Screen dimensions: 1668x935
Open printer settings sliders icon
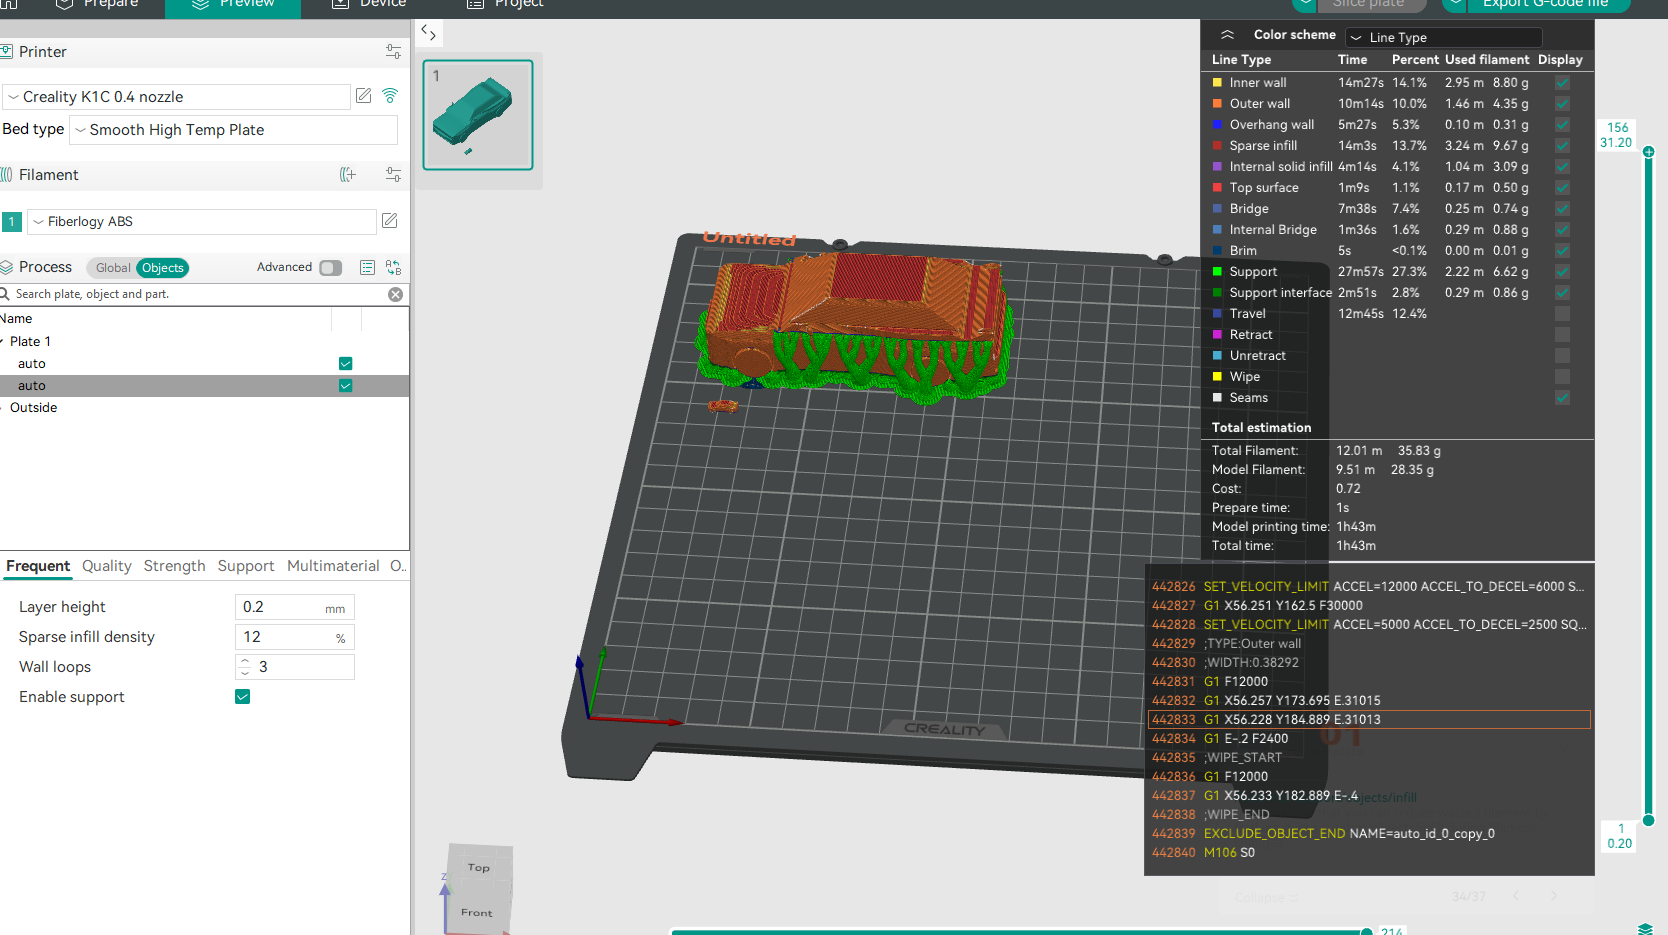point(393,52)
